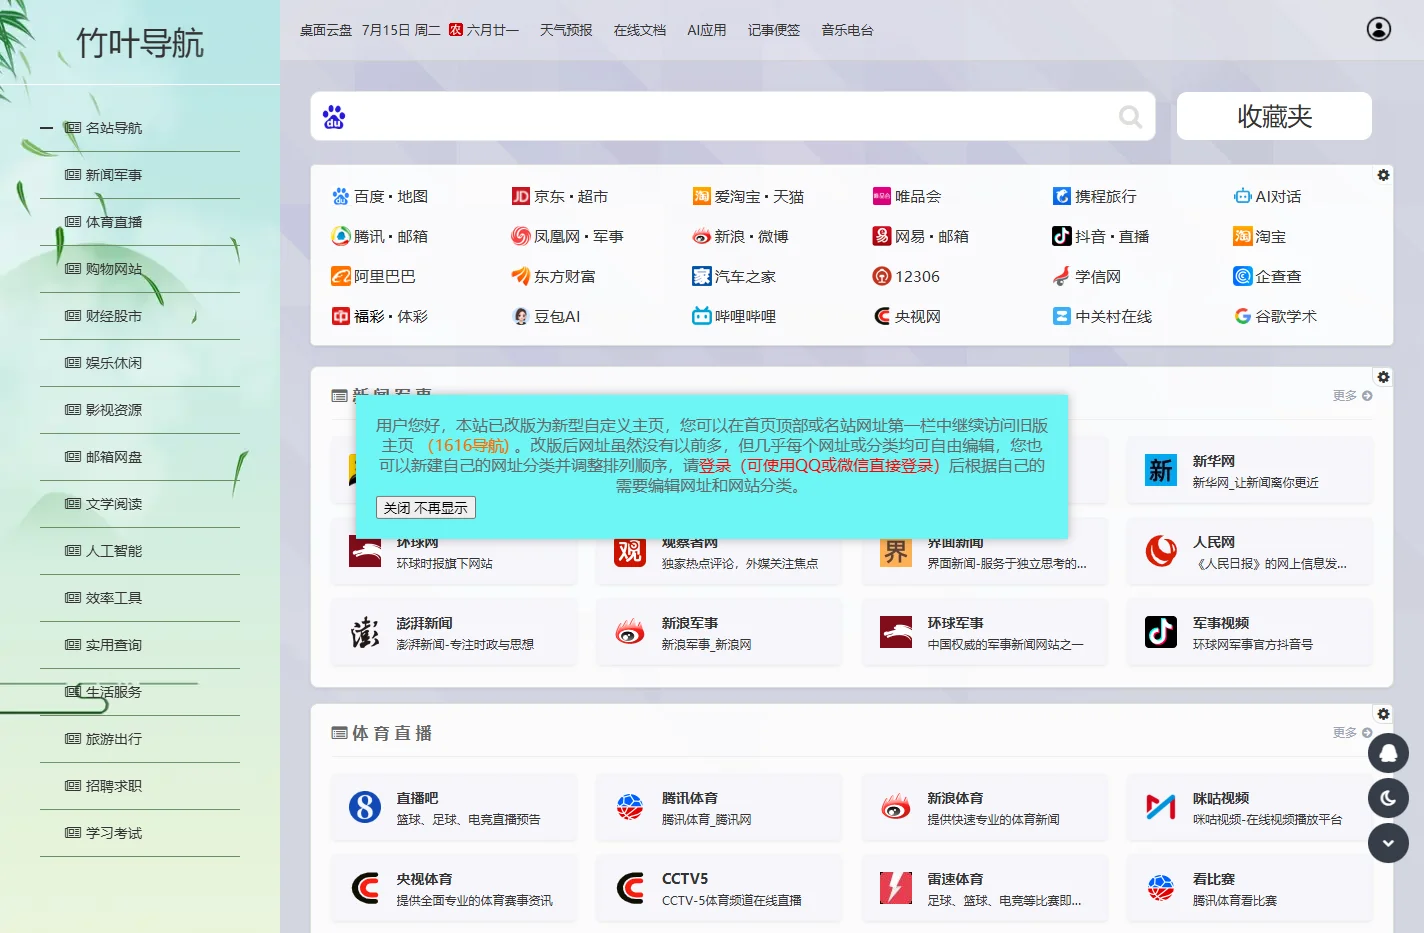Click 音乐电台 in the top bar
This screenshot has height=933, width=1424.
pos(848,30)
